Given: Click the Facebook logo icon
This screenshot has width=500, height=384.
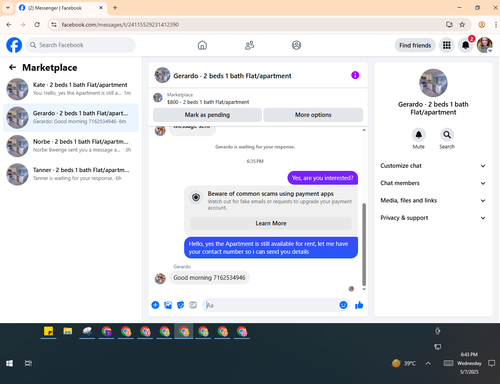Looking at the screenshot, I should click(x=14, y=45).
